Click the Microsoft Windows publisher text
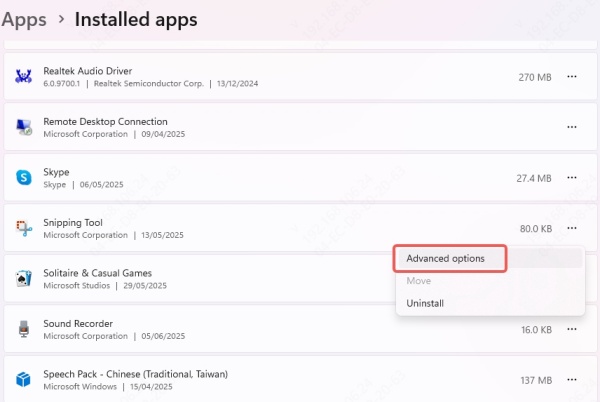The width and height of the screenshot is (600, 402). click(x=80, y=386)
